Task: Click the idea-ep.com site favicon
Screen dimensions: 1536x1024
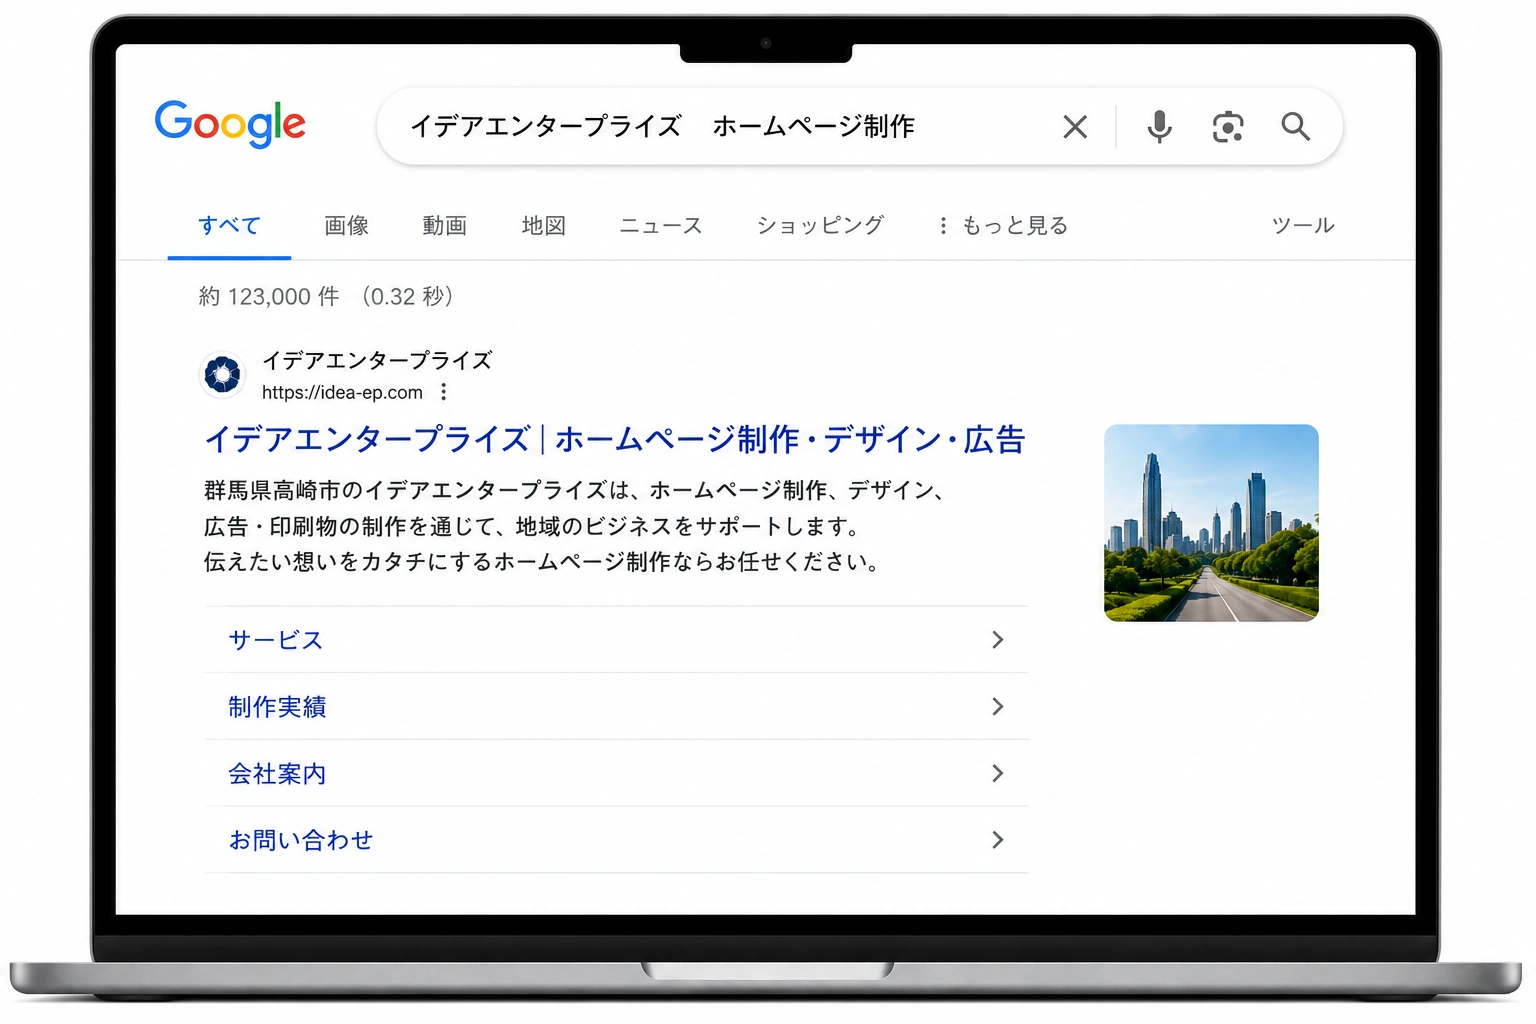Action: (x=223, y=375)
